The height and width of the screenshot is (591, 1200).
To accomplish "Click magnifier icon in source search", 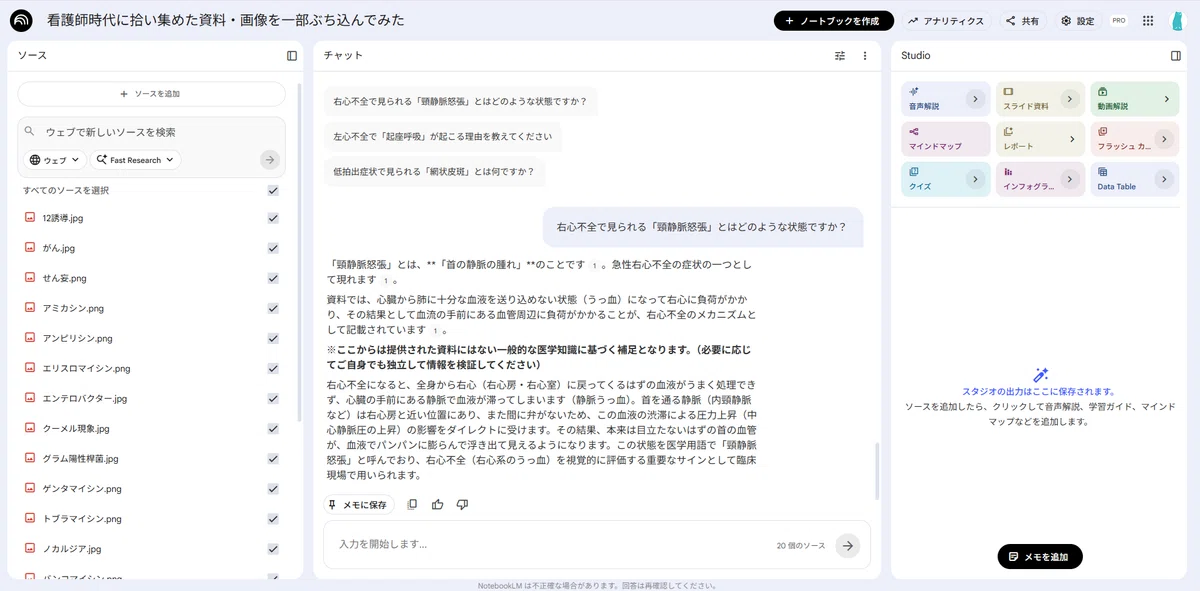I will pyautogui.click(x=30, y=131).
